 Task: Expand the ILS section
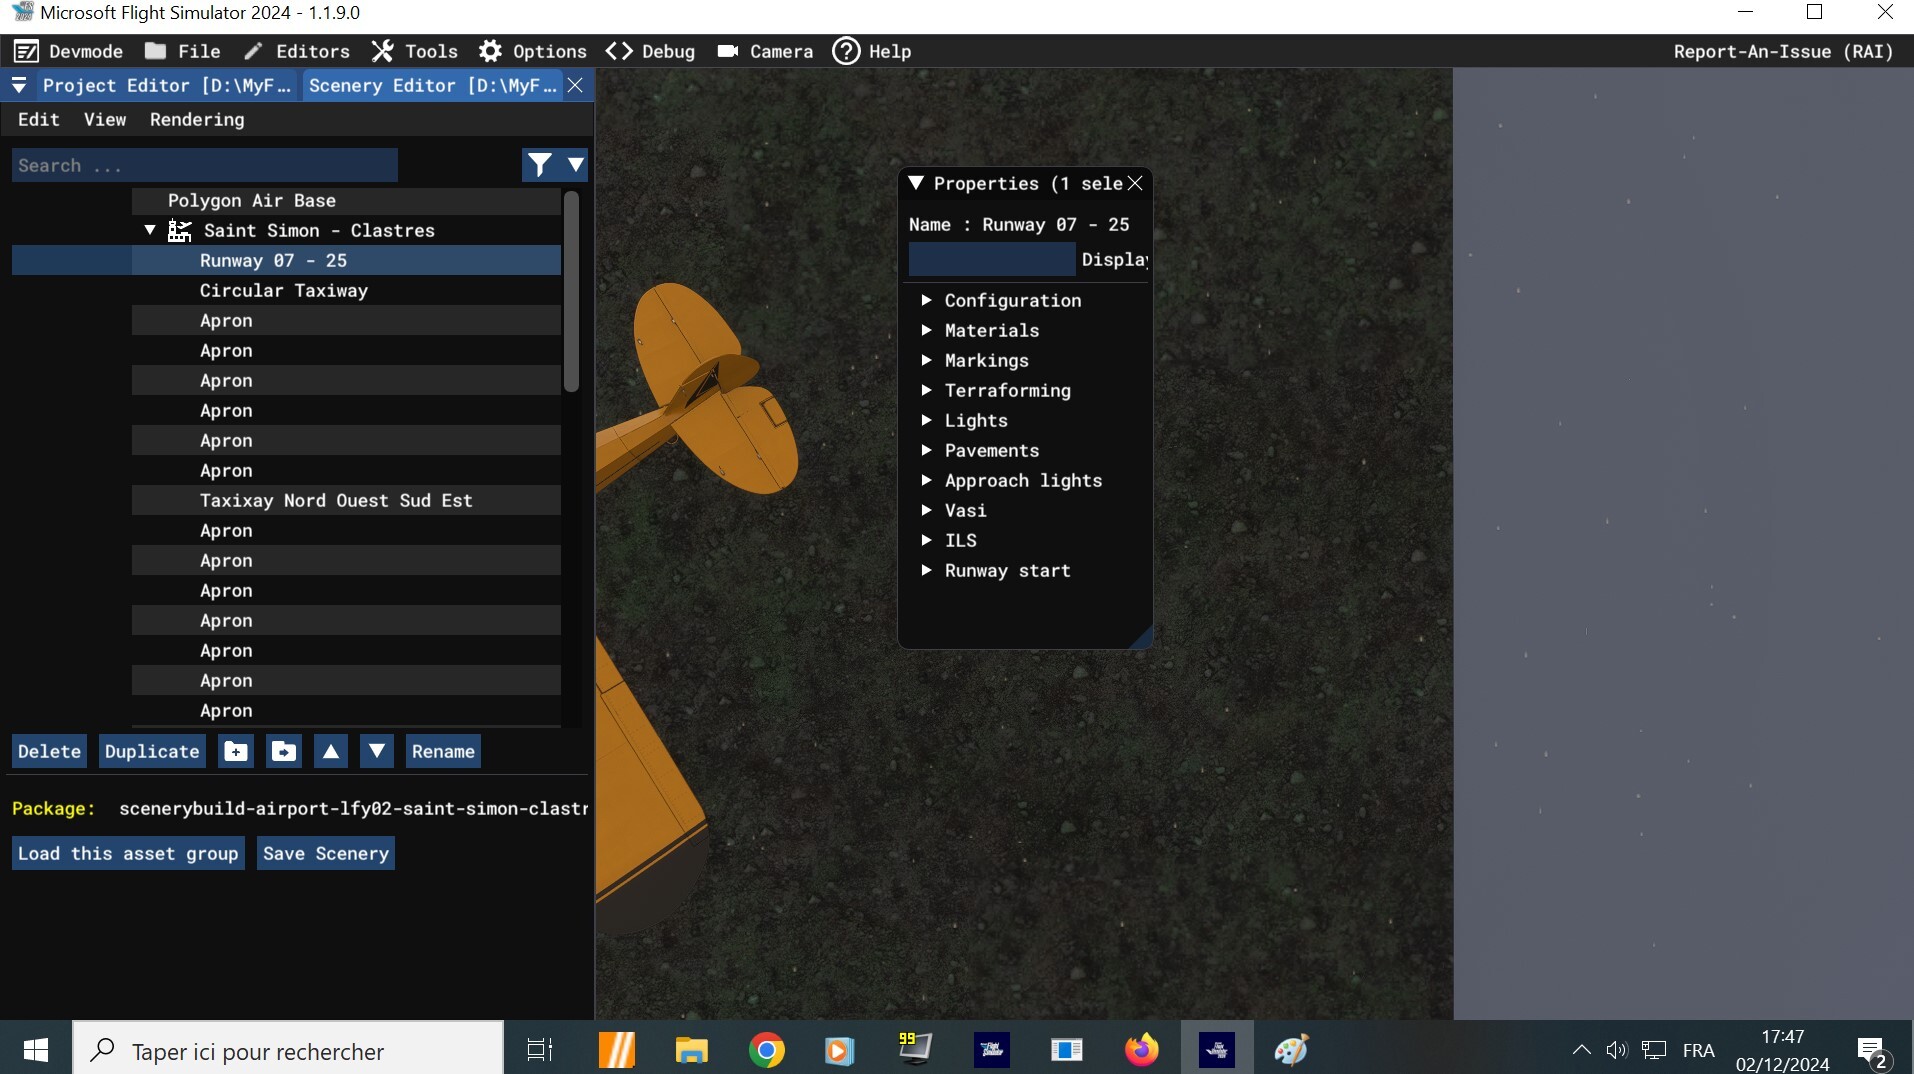click(927, 540)
